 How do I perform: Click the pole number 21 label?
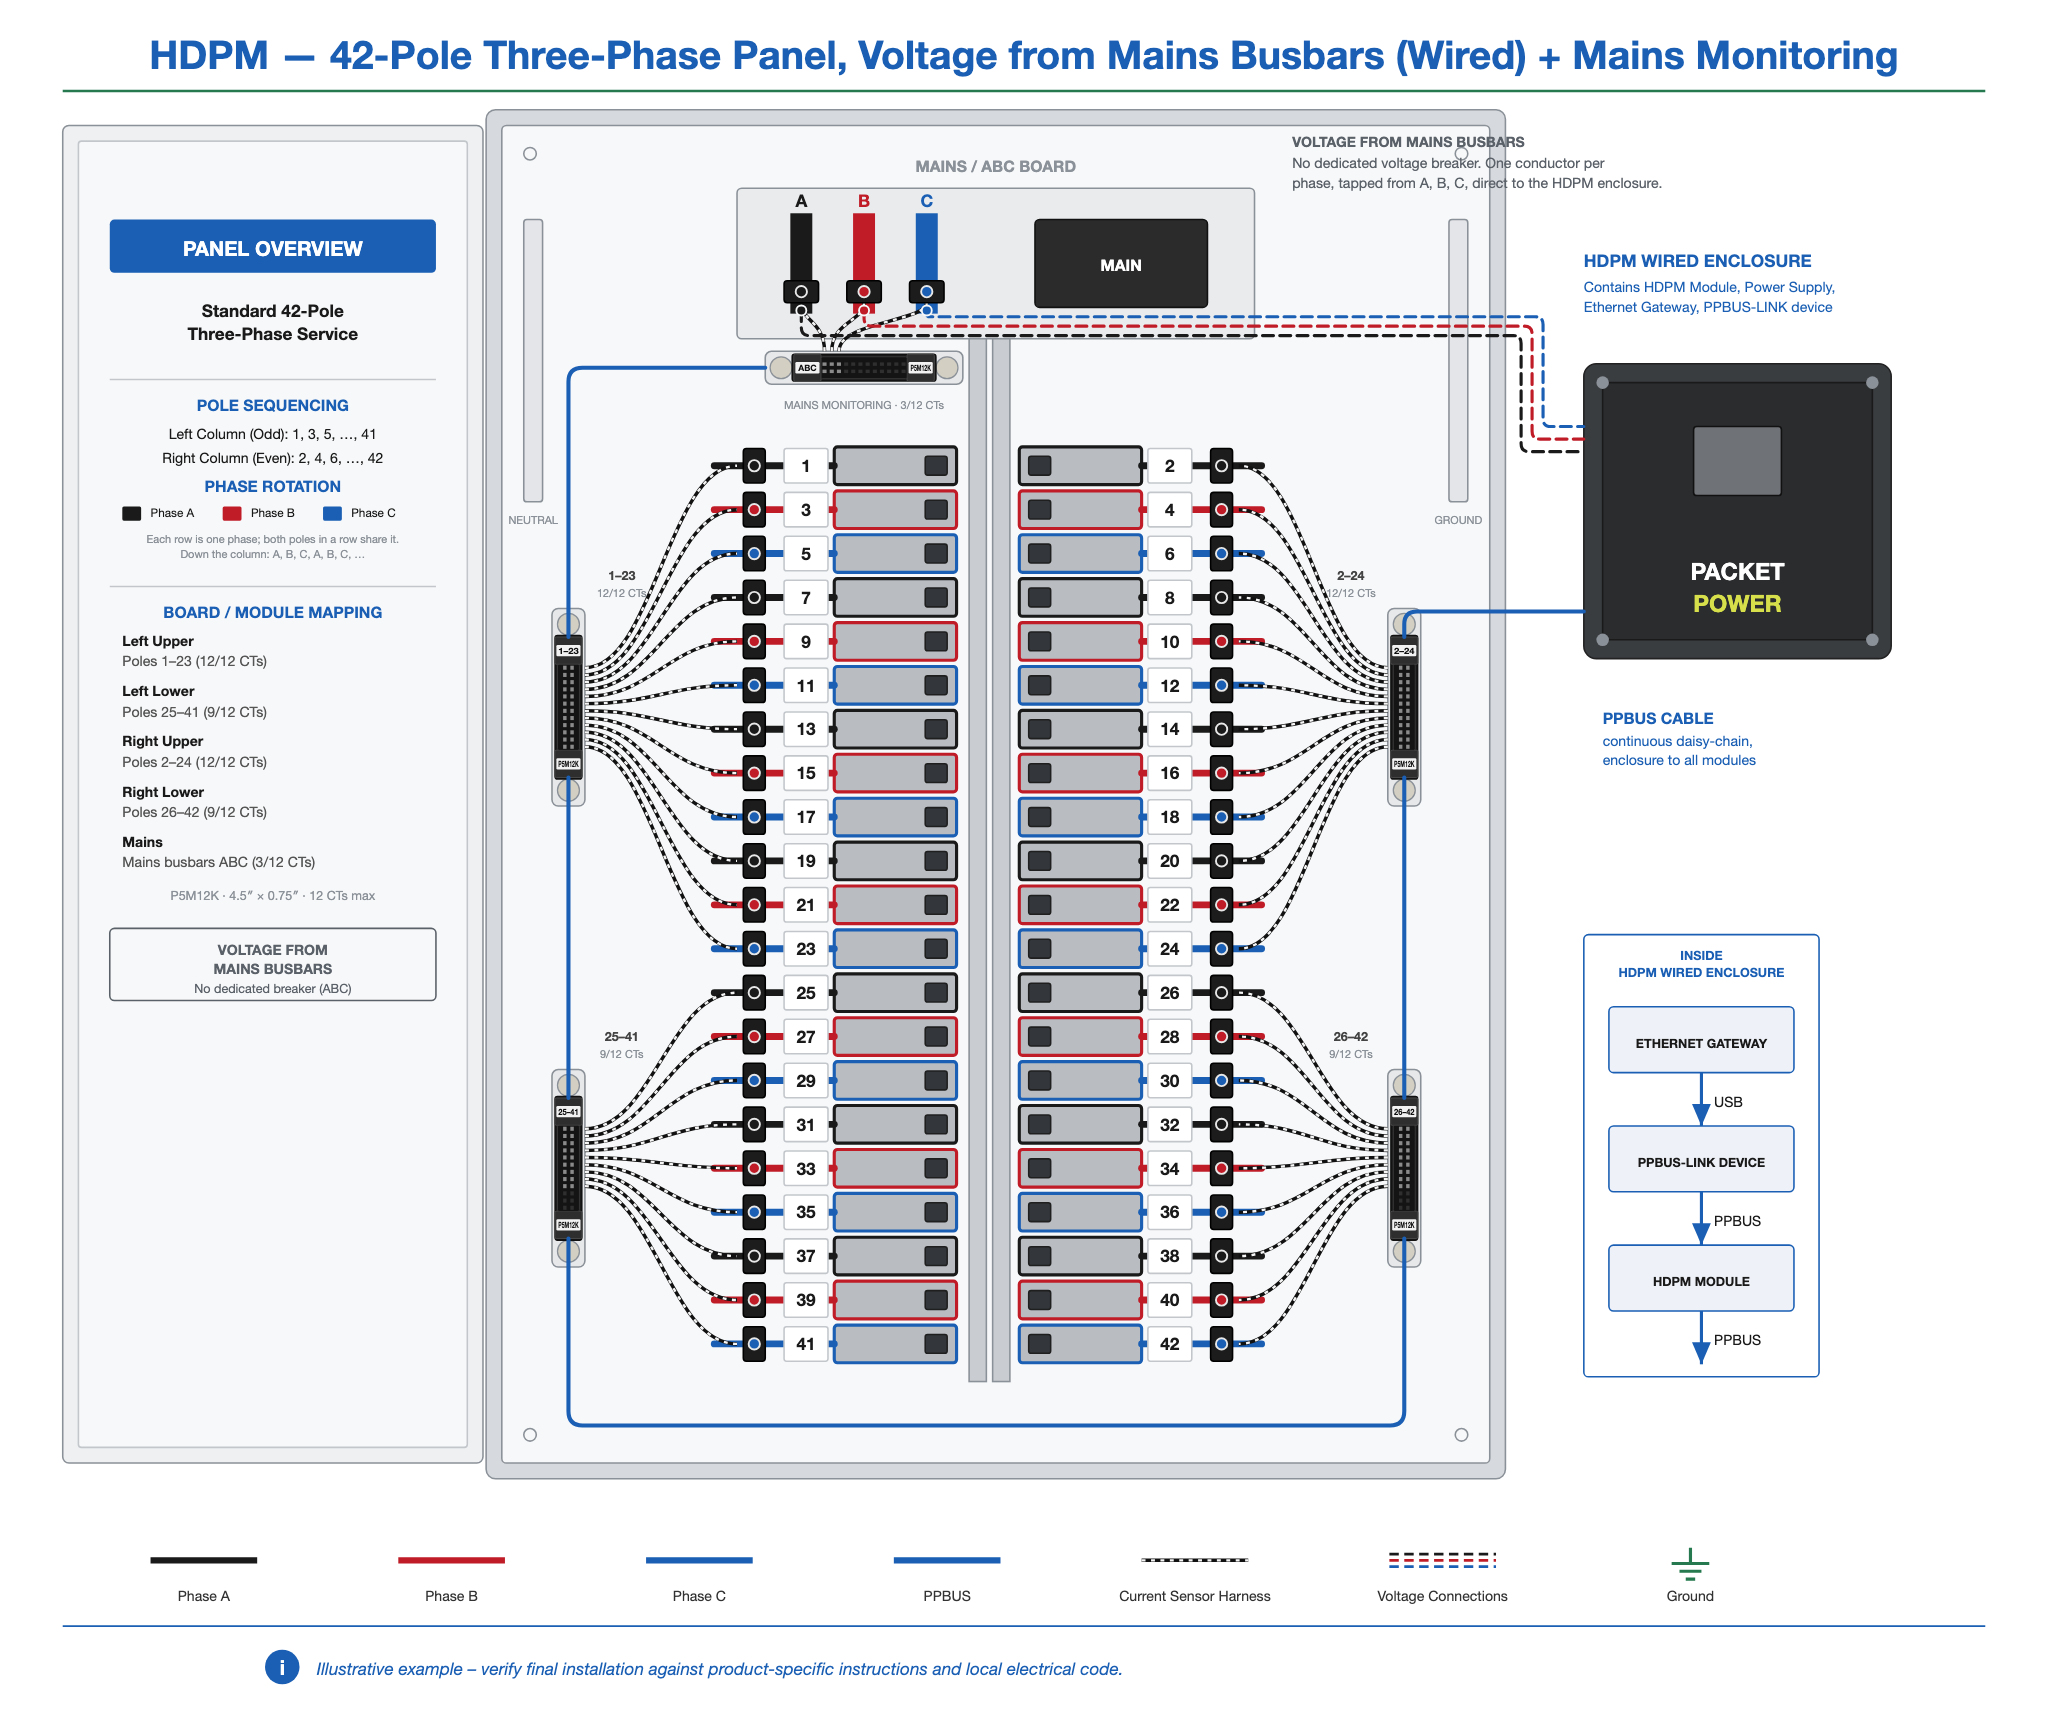(806, 905)
